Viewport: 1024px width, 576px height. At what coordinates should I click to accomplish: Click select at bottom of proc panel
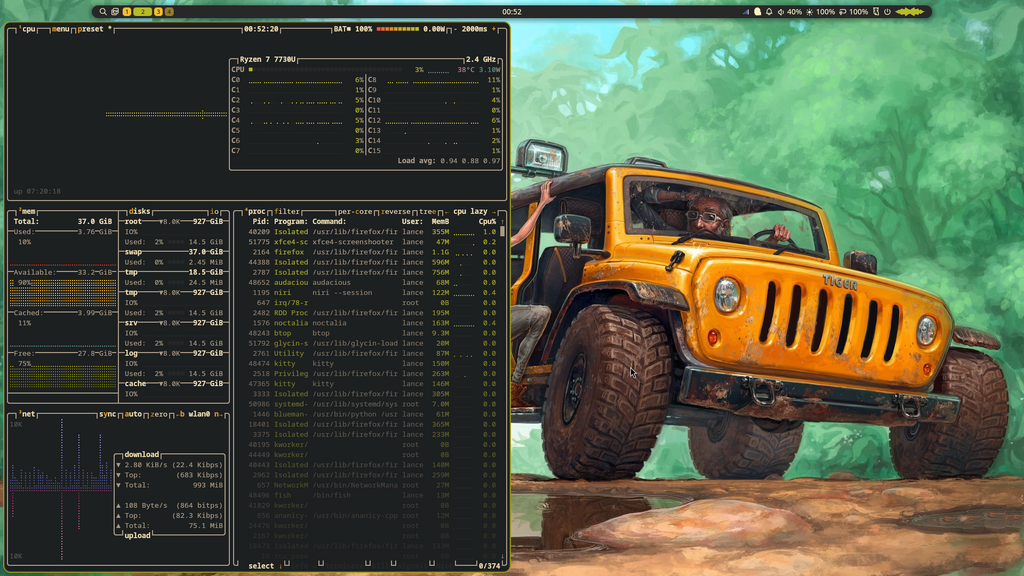point(261,566)
